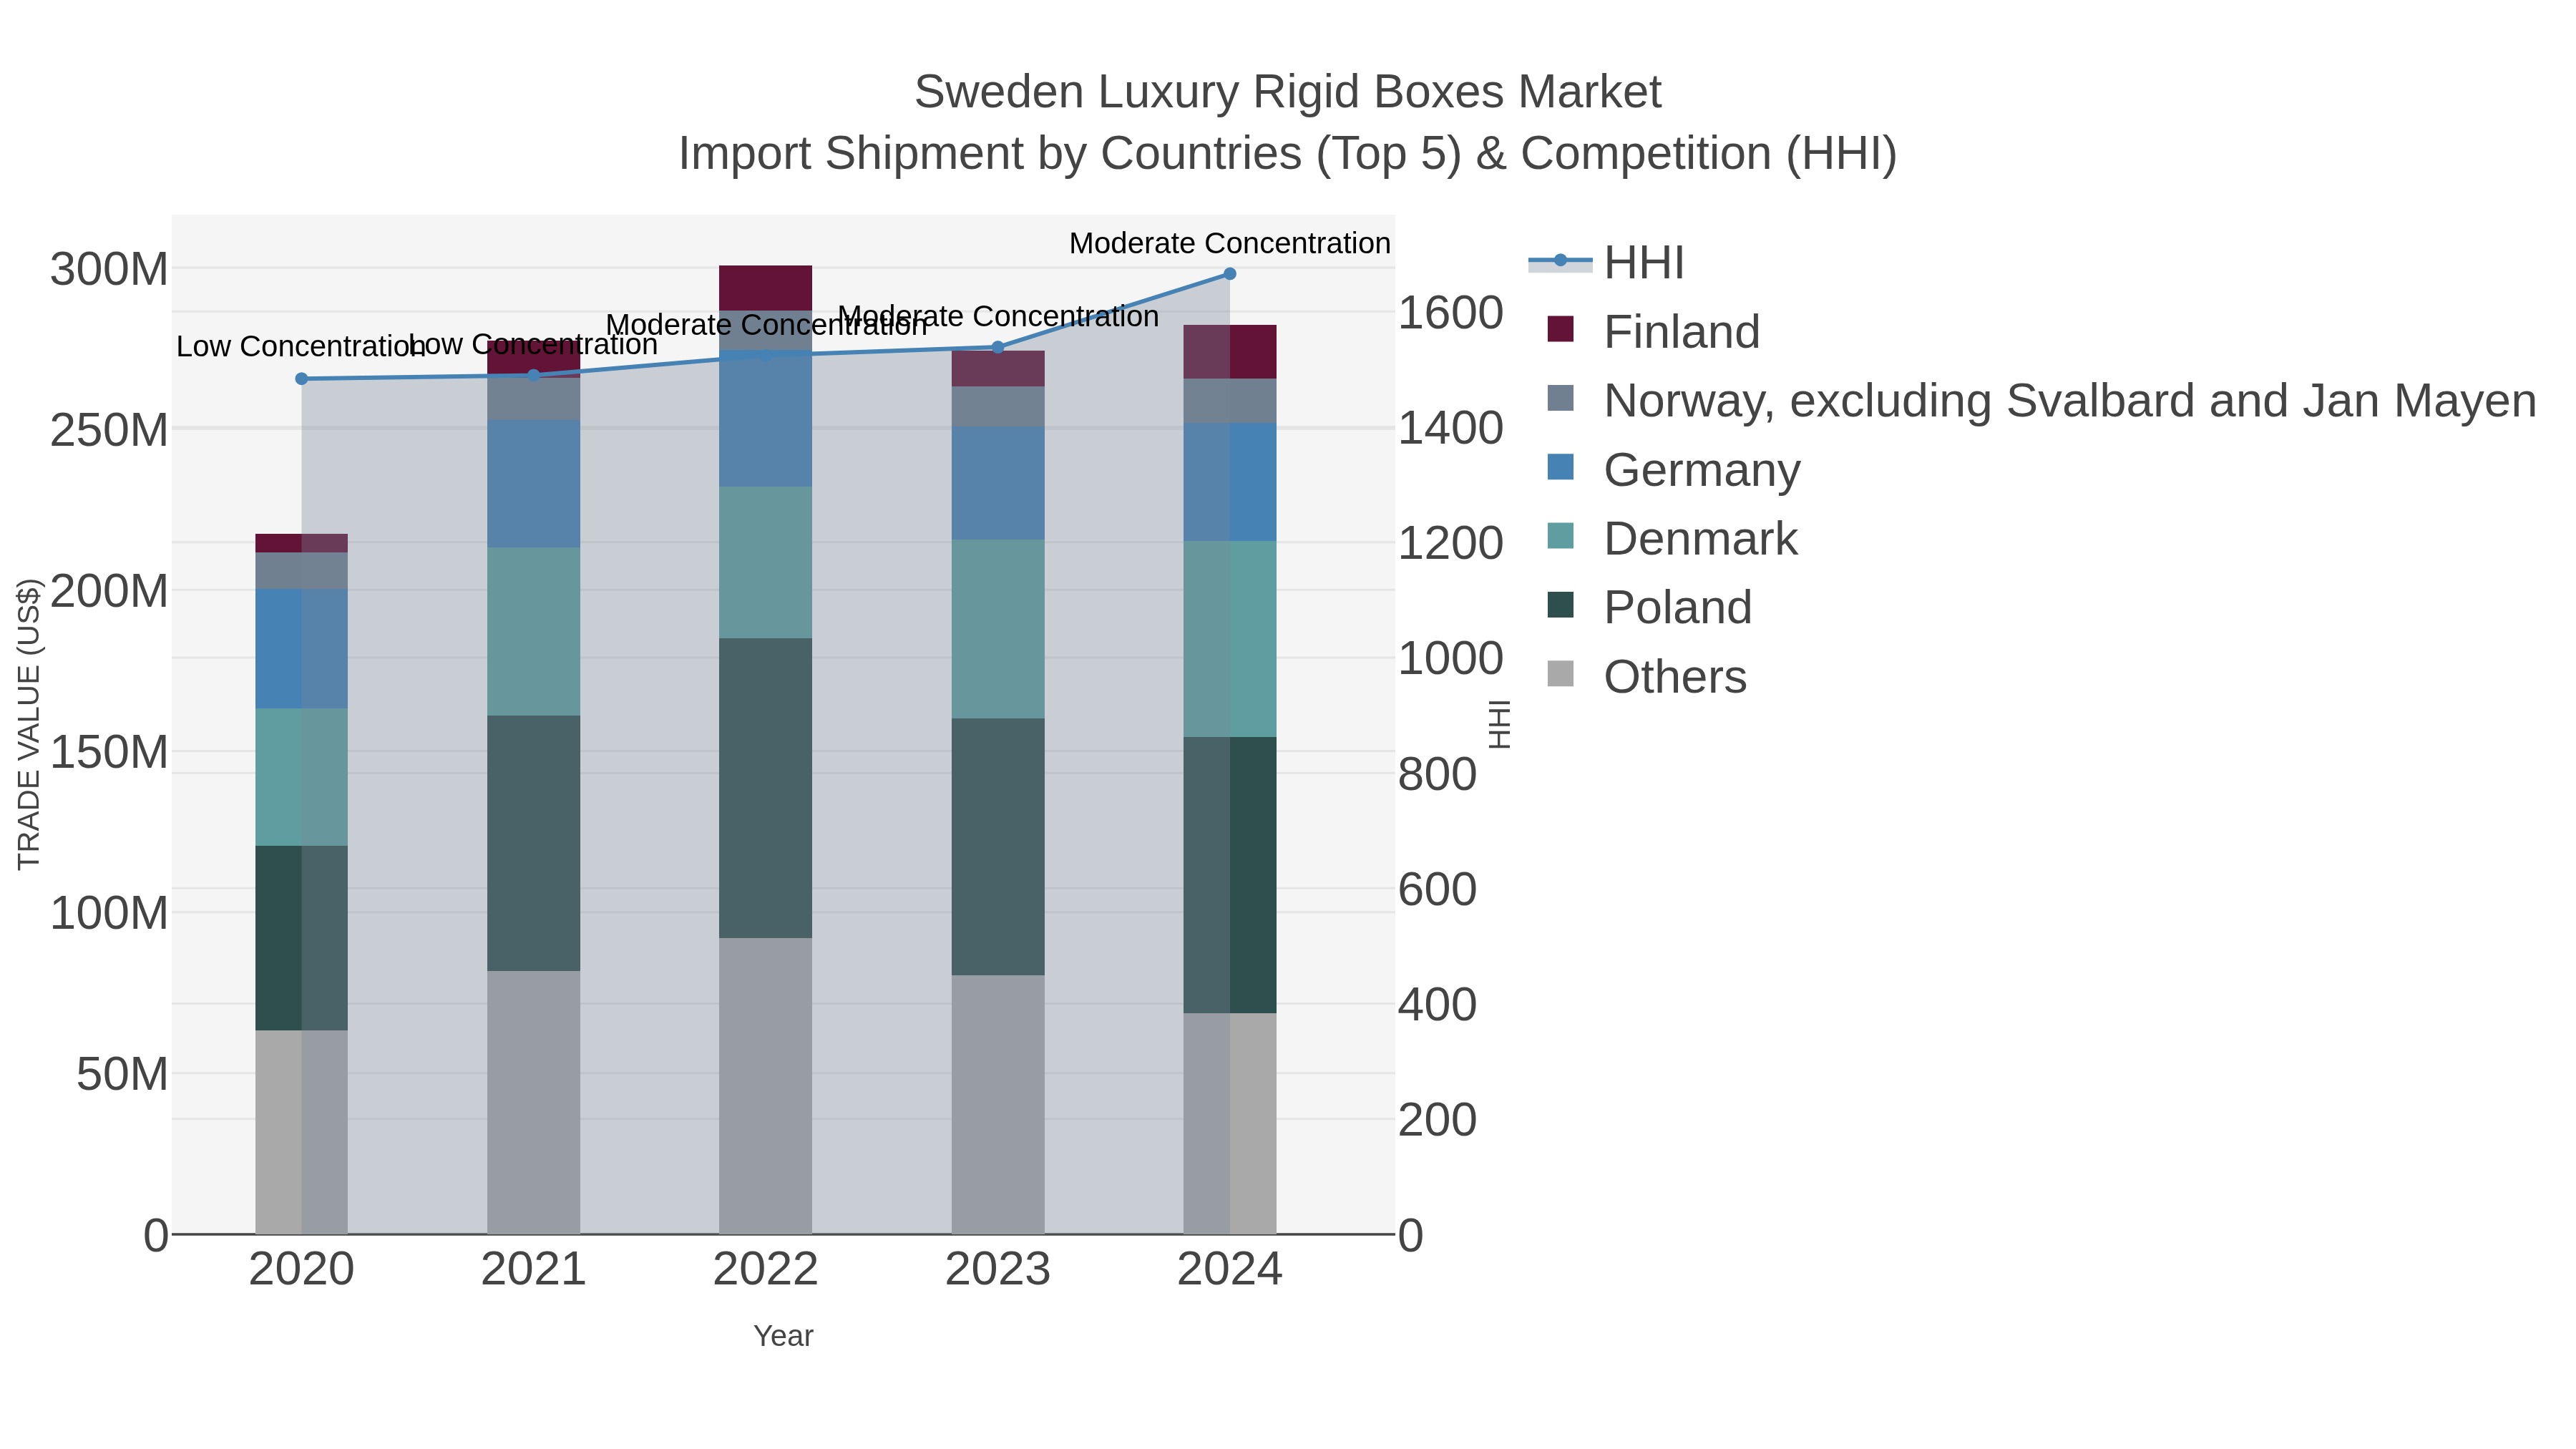Click the TRADE VALUE (US$) axis title

(29, 724)
